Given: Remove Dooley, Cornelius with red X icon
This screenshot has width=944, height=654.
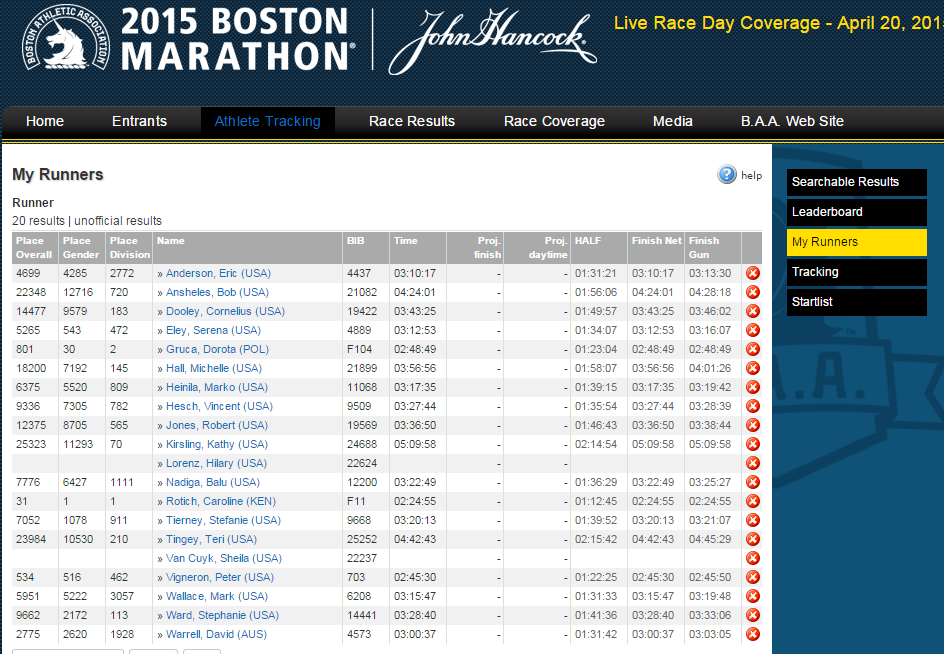Looking at the screenshot, I should tap(753, 311).
